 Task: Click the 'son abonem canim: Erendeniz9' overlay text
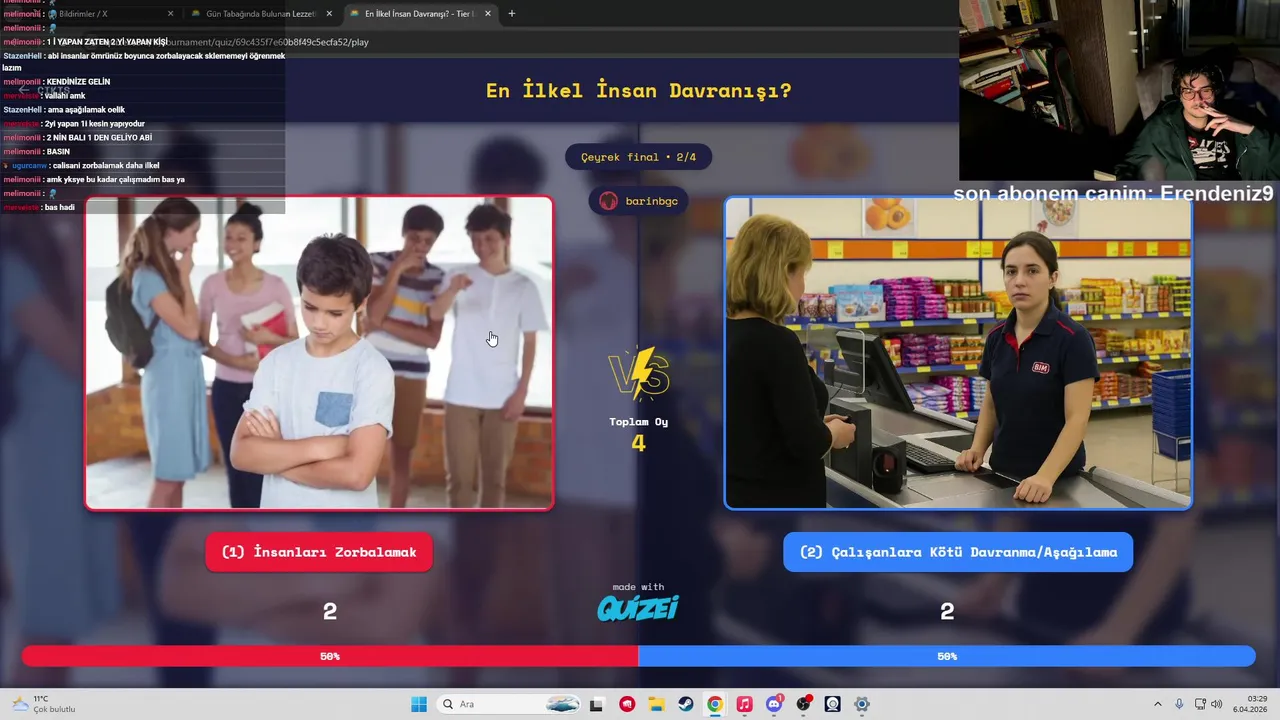tap(1113, 193)
